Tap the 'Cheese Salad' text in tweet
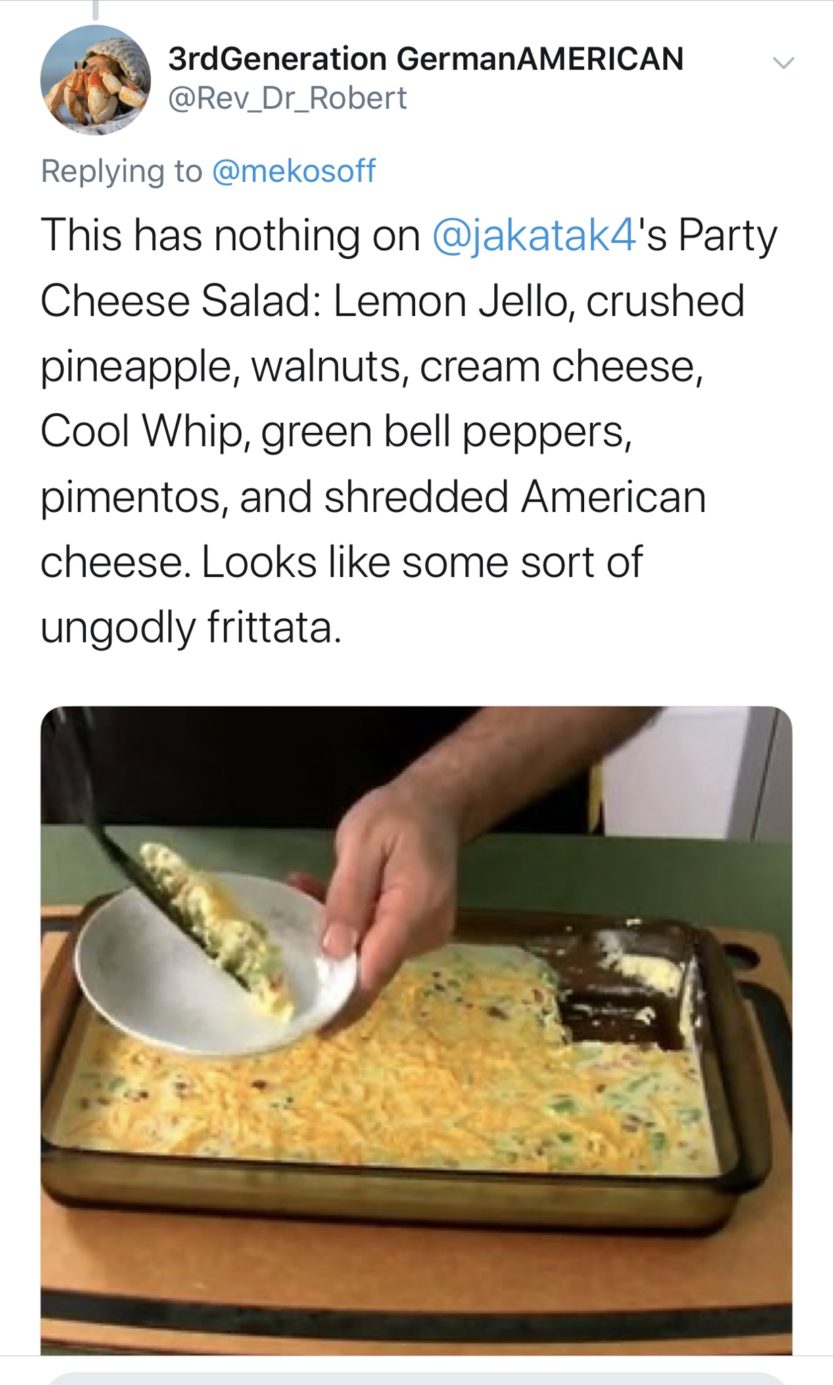 (x=176, y=301)
